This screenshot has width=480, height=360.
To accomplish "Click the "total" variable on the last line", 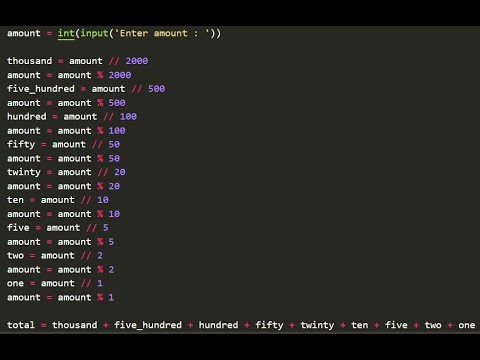I will [x=21, y=325].
